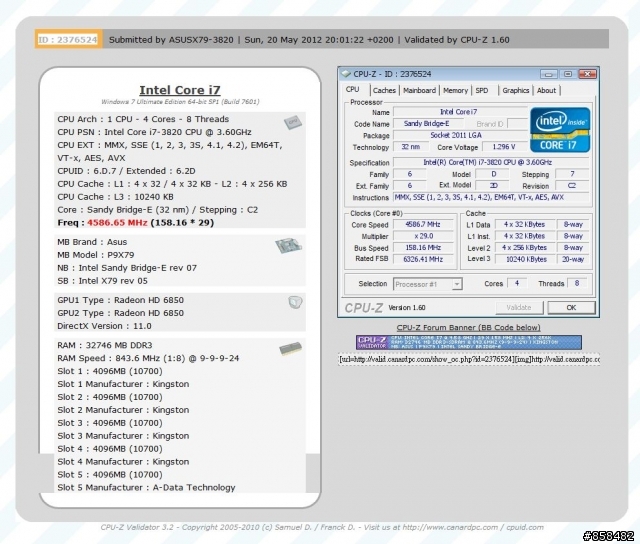Switch to the Graphics tab
The image size is (640, 544).
(x=516, y=90)
